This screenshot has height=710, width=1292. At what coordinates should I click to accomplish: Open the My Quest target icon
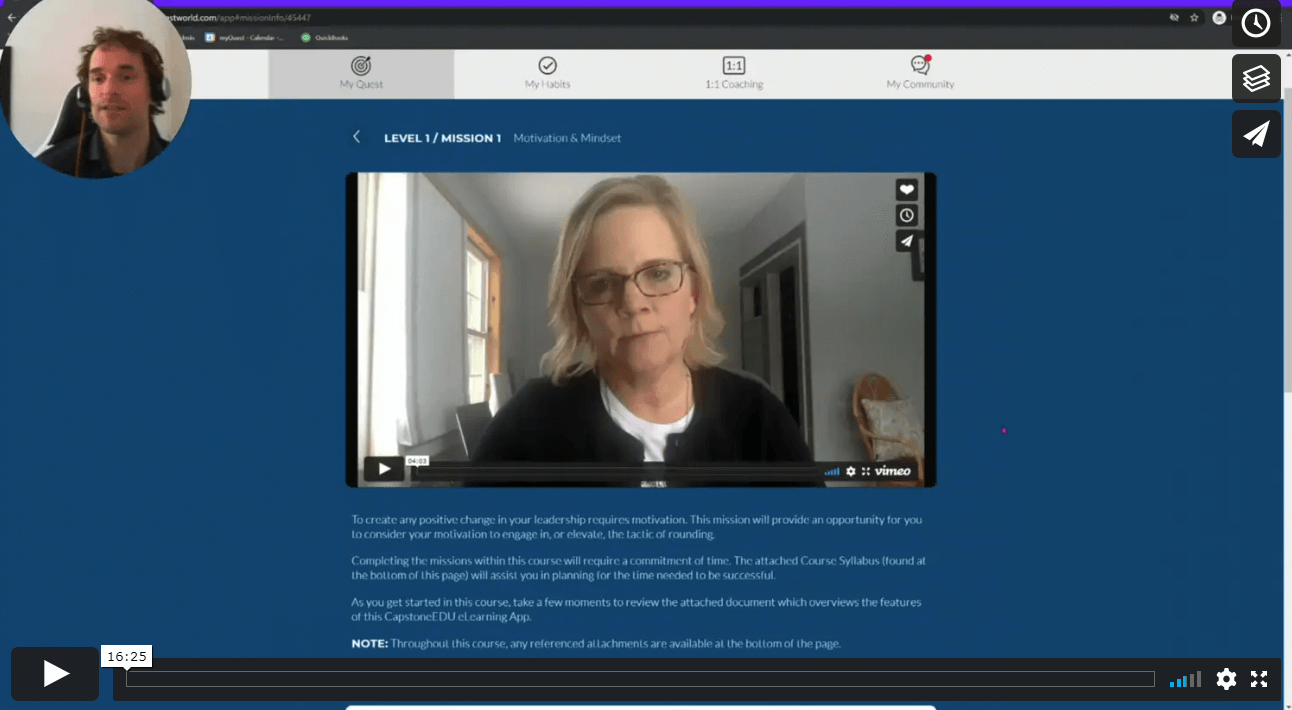tap(360, 68)
